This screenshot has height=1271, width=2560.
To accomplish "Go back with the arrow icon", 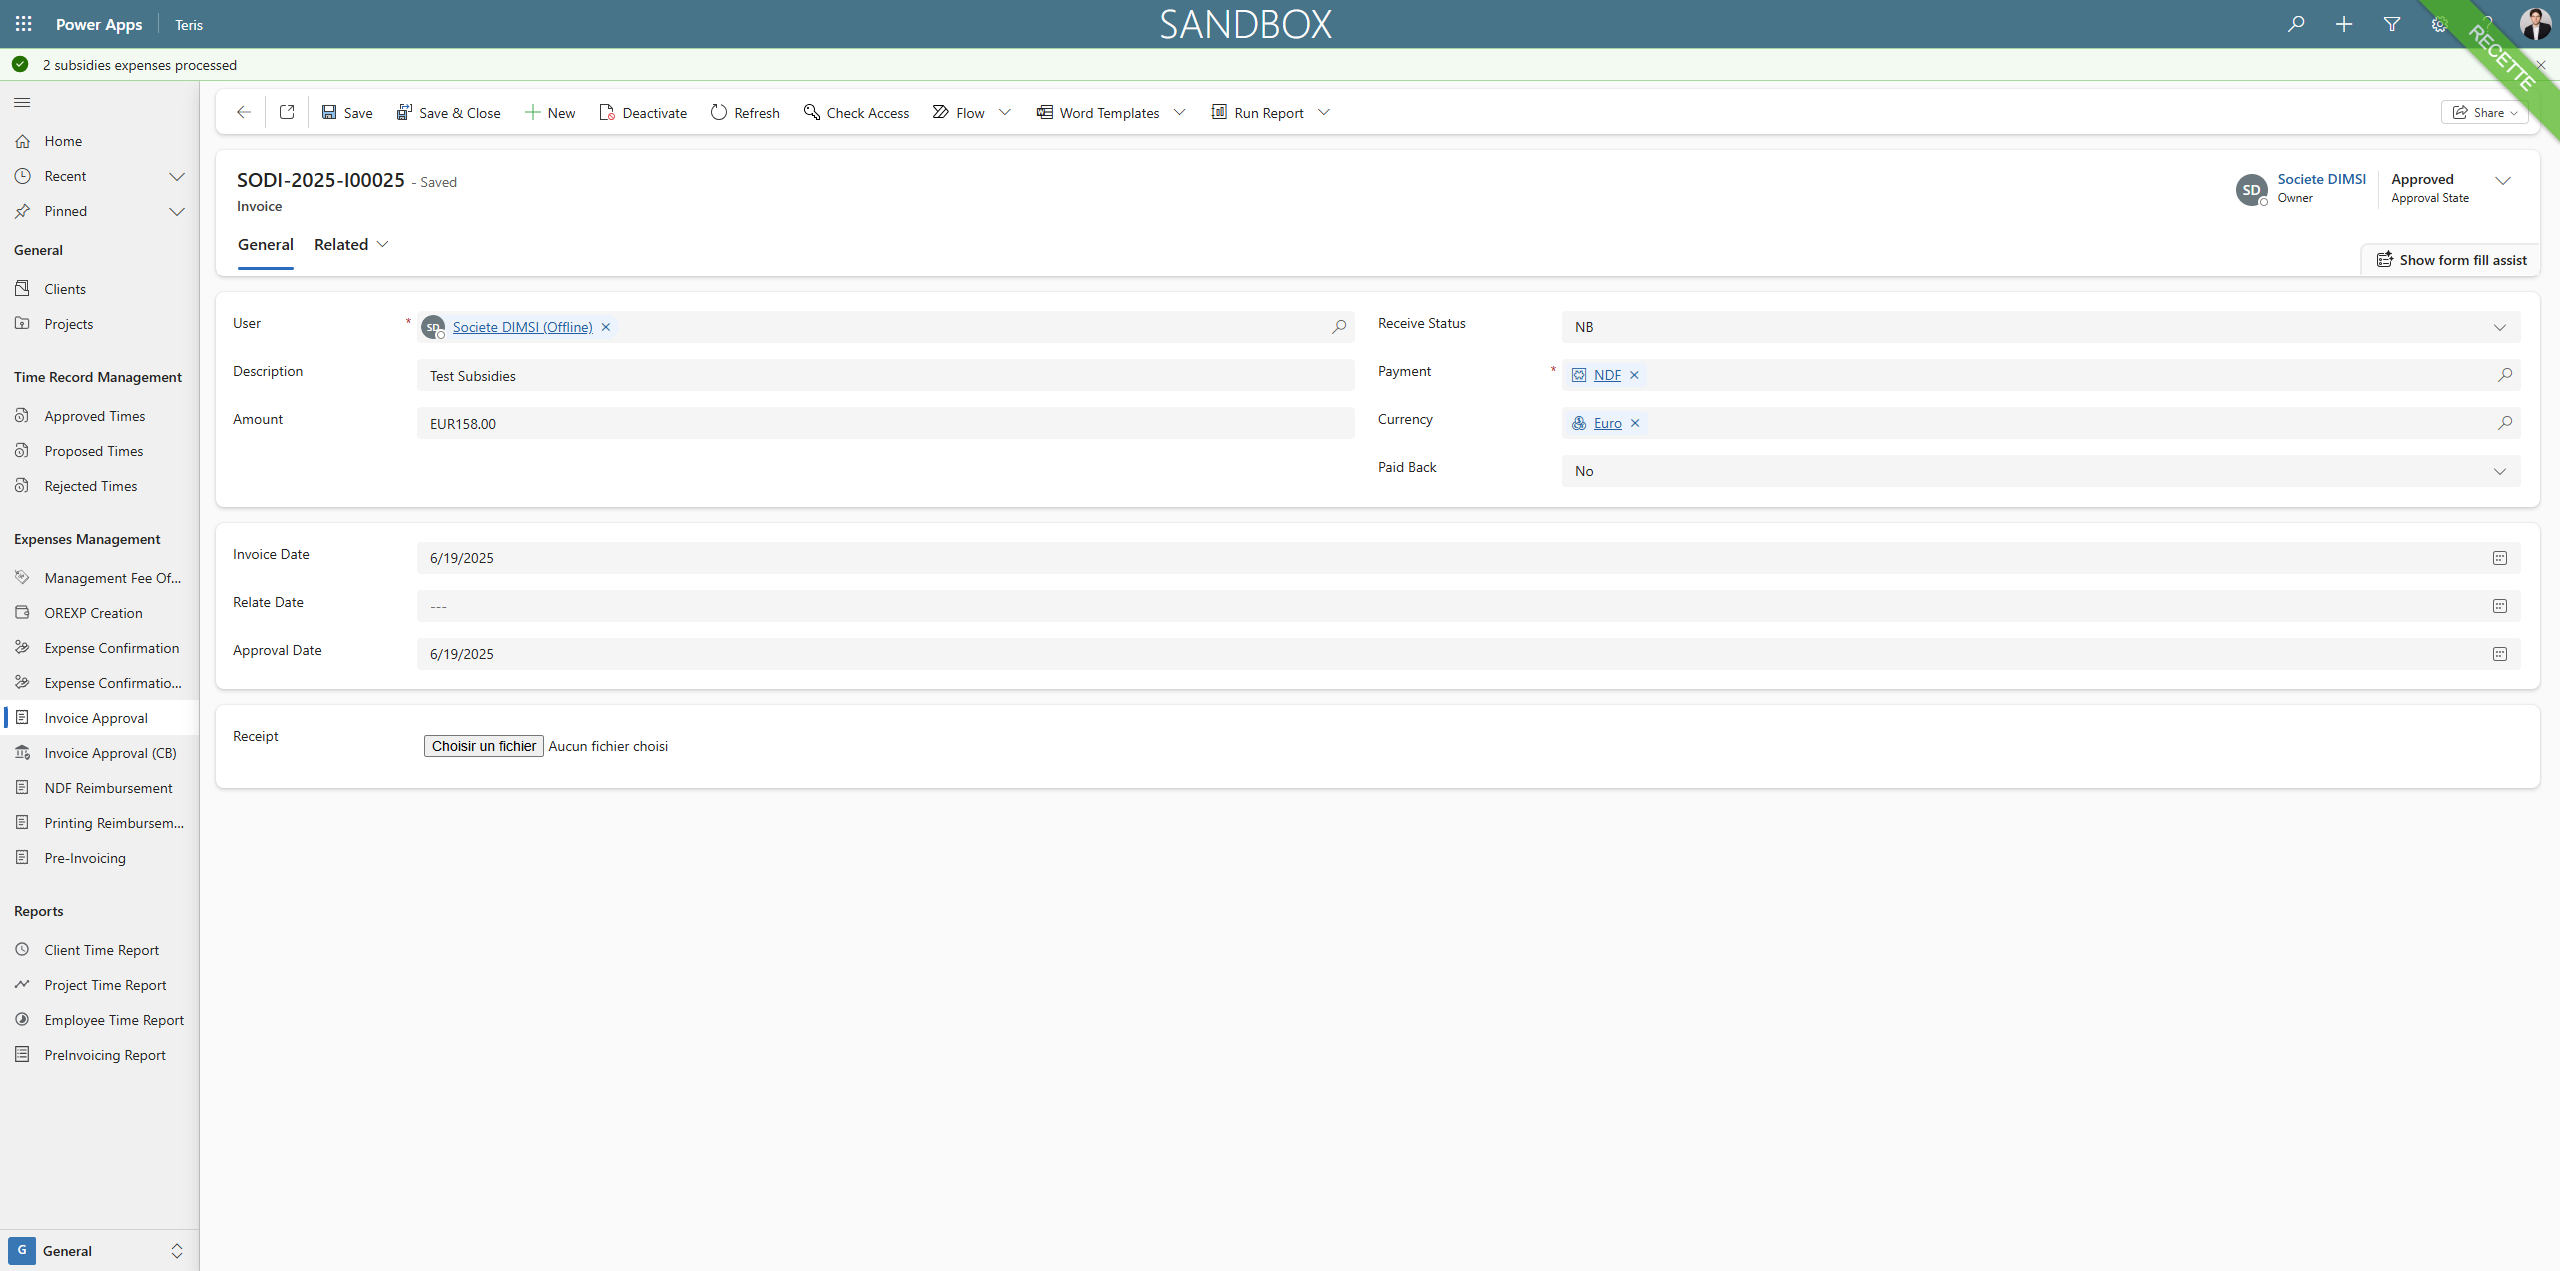I will [x=243, y=112].
